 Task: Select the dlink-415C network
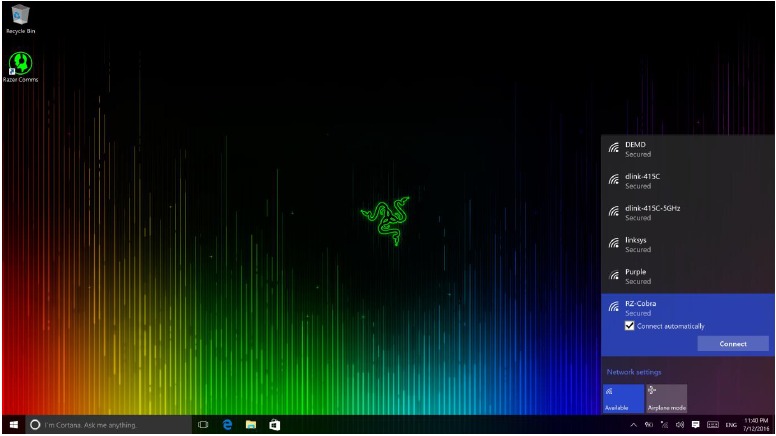point(688,181)
